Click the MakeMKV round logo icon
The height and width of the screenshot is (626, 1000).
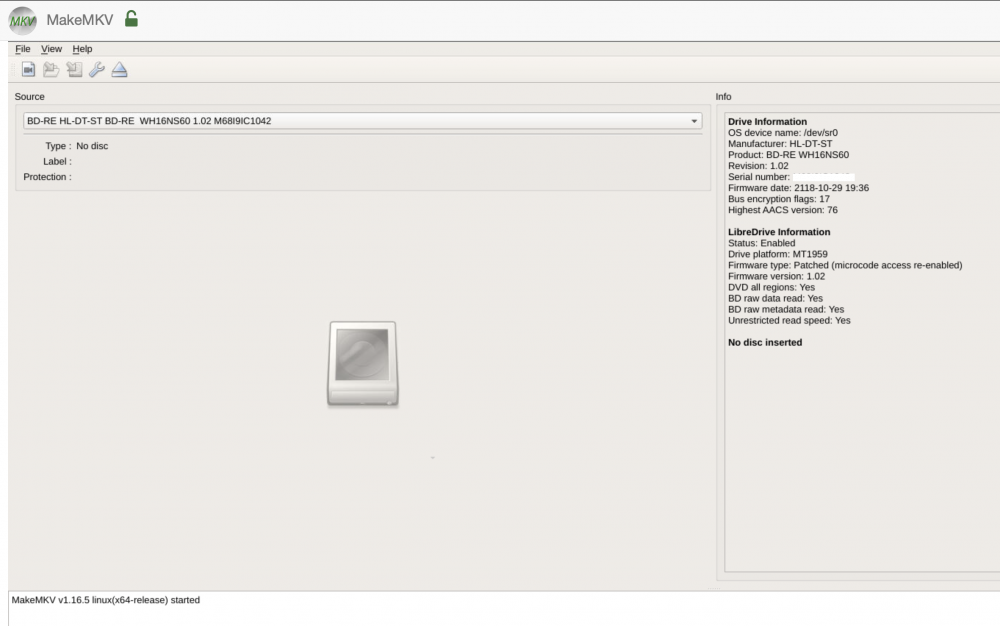point(22,20)
